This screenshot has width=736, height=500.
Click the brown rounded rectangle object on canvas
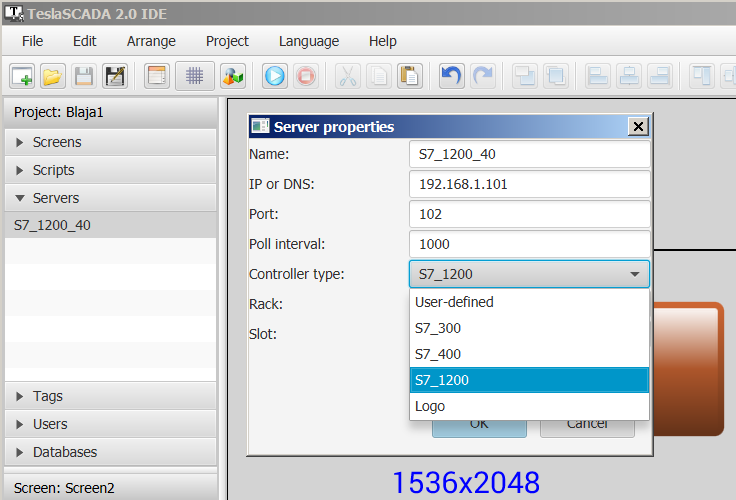[x=688, y=369]
